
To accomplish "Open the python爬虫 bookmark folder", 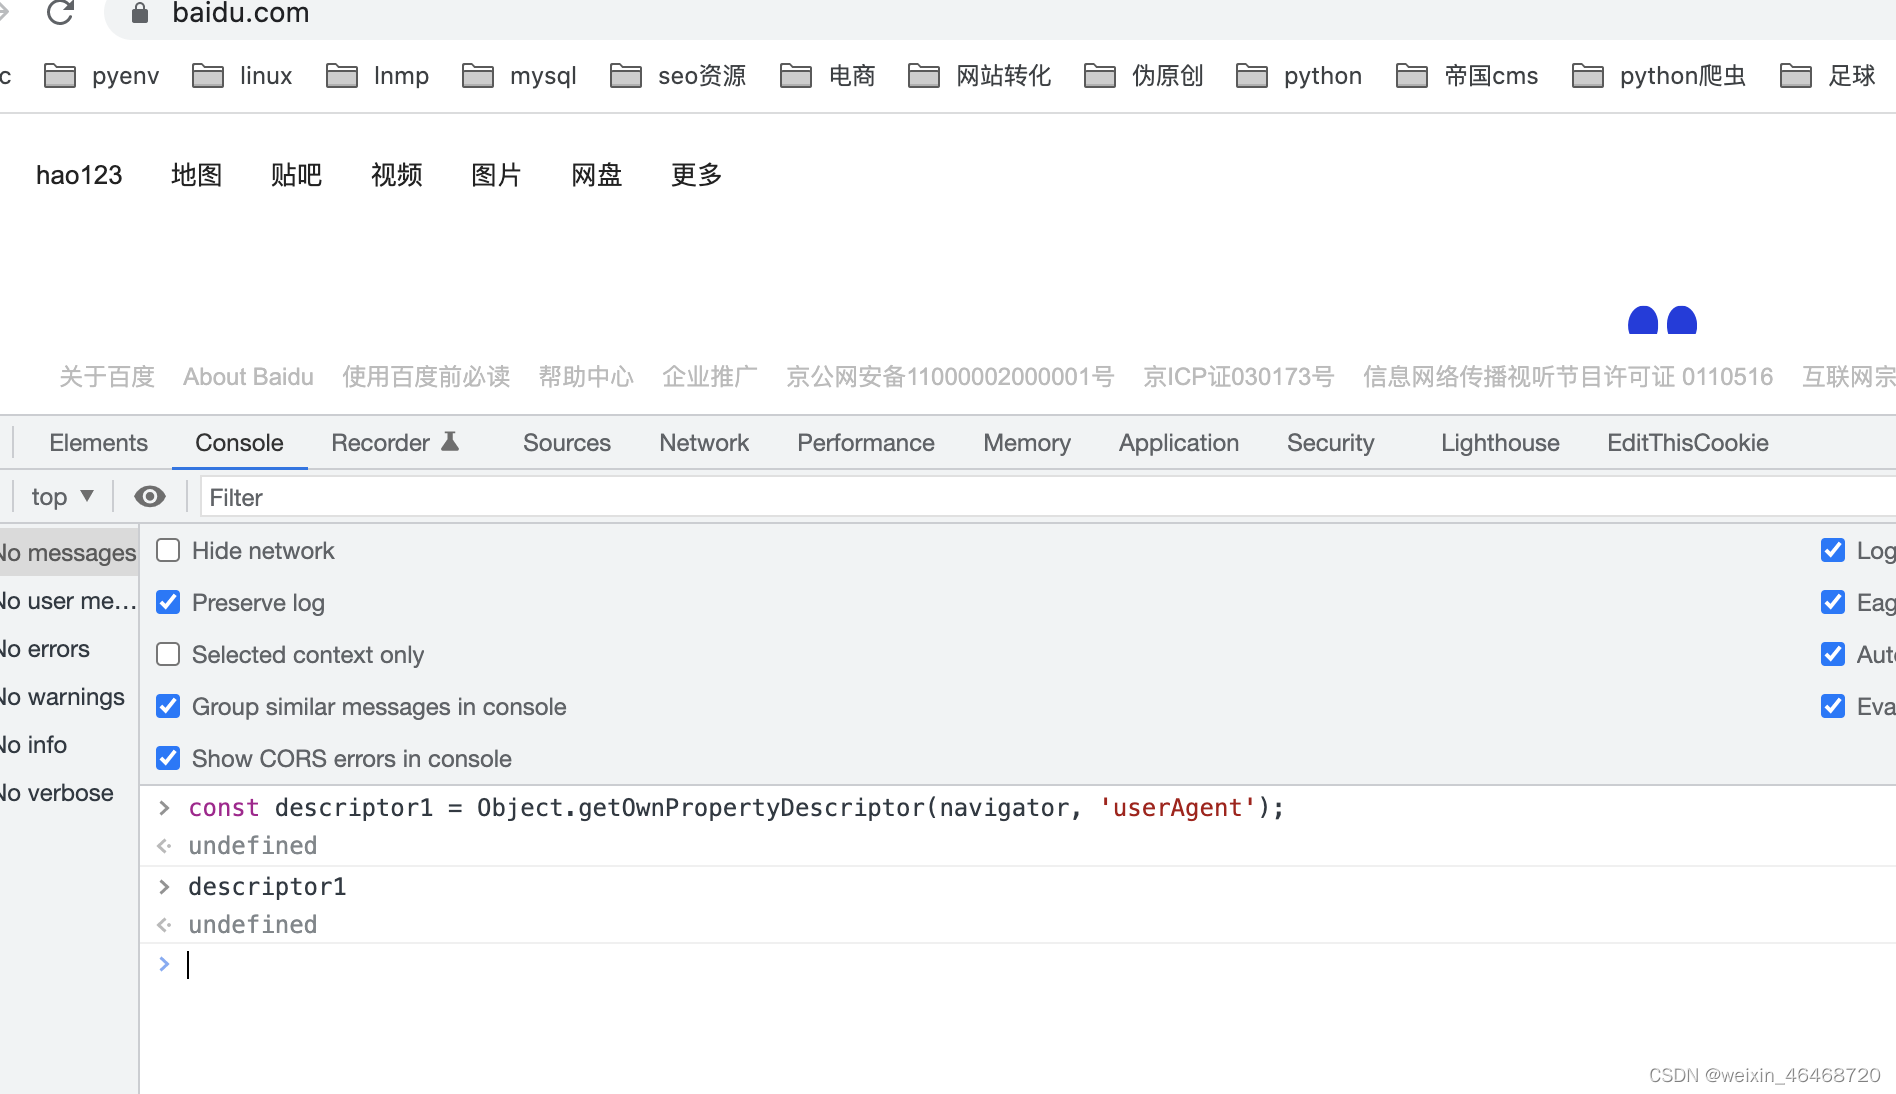I will click(x=1659, y=76).
